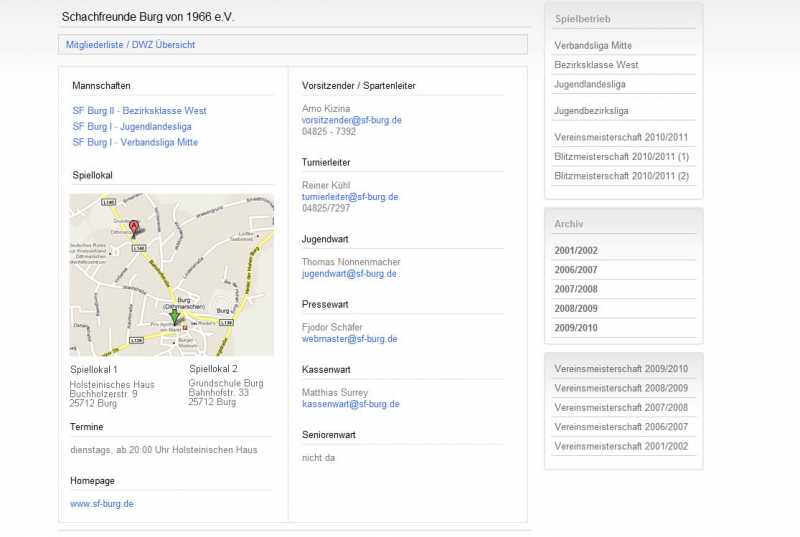Click the turnierleiter@sf-burg.de email link
The height and width of the screenshot is (537, 800).
[x=350, y=197]
